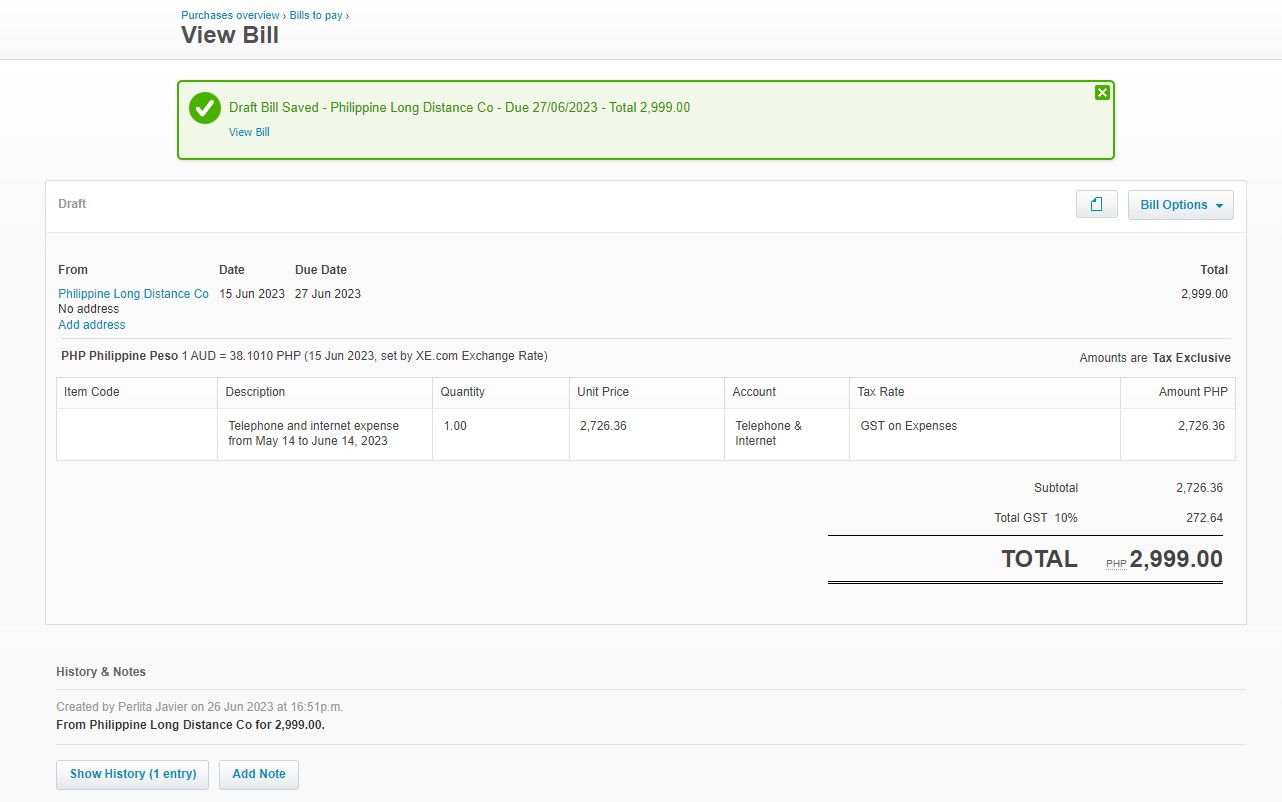Select the Description column header
The image size is (1282, 802).
click(255, 392)
